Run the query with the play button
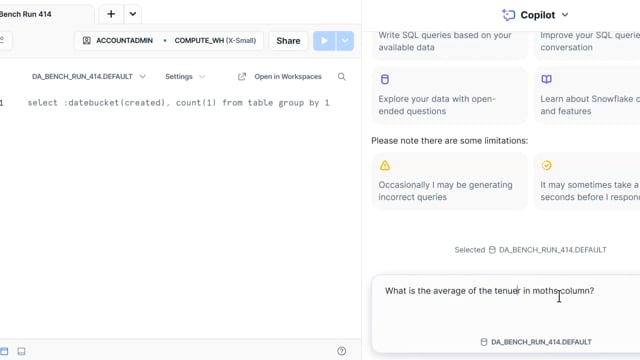Image resolution: width=640 pixels, height=360 pixels. pyautogui.click(x=324, y=40)
